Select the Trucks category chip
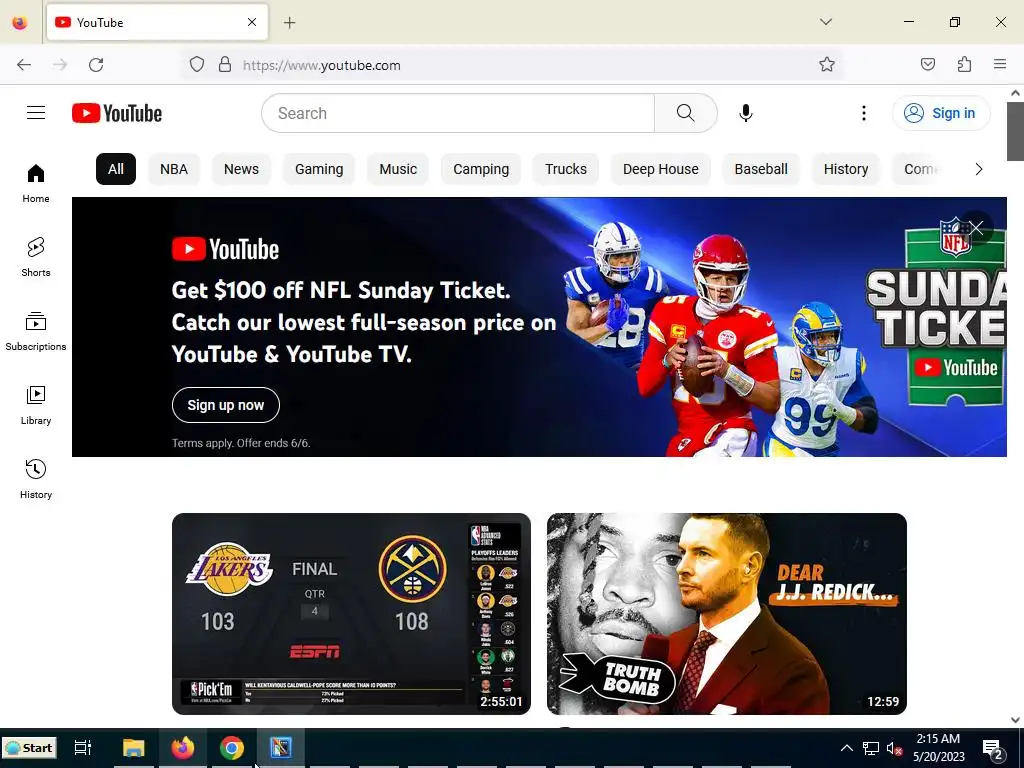The image size is (1024, 768). coord(566,169)
